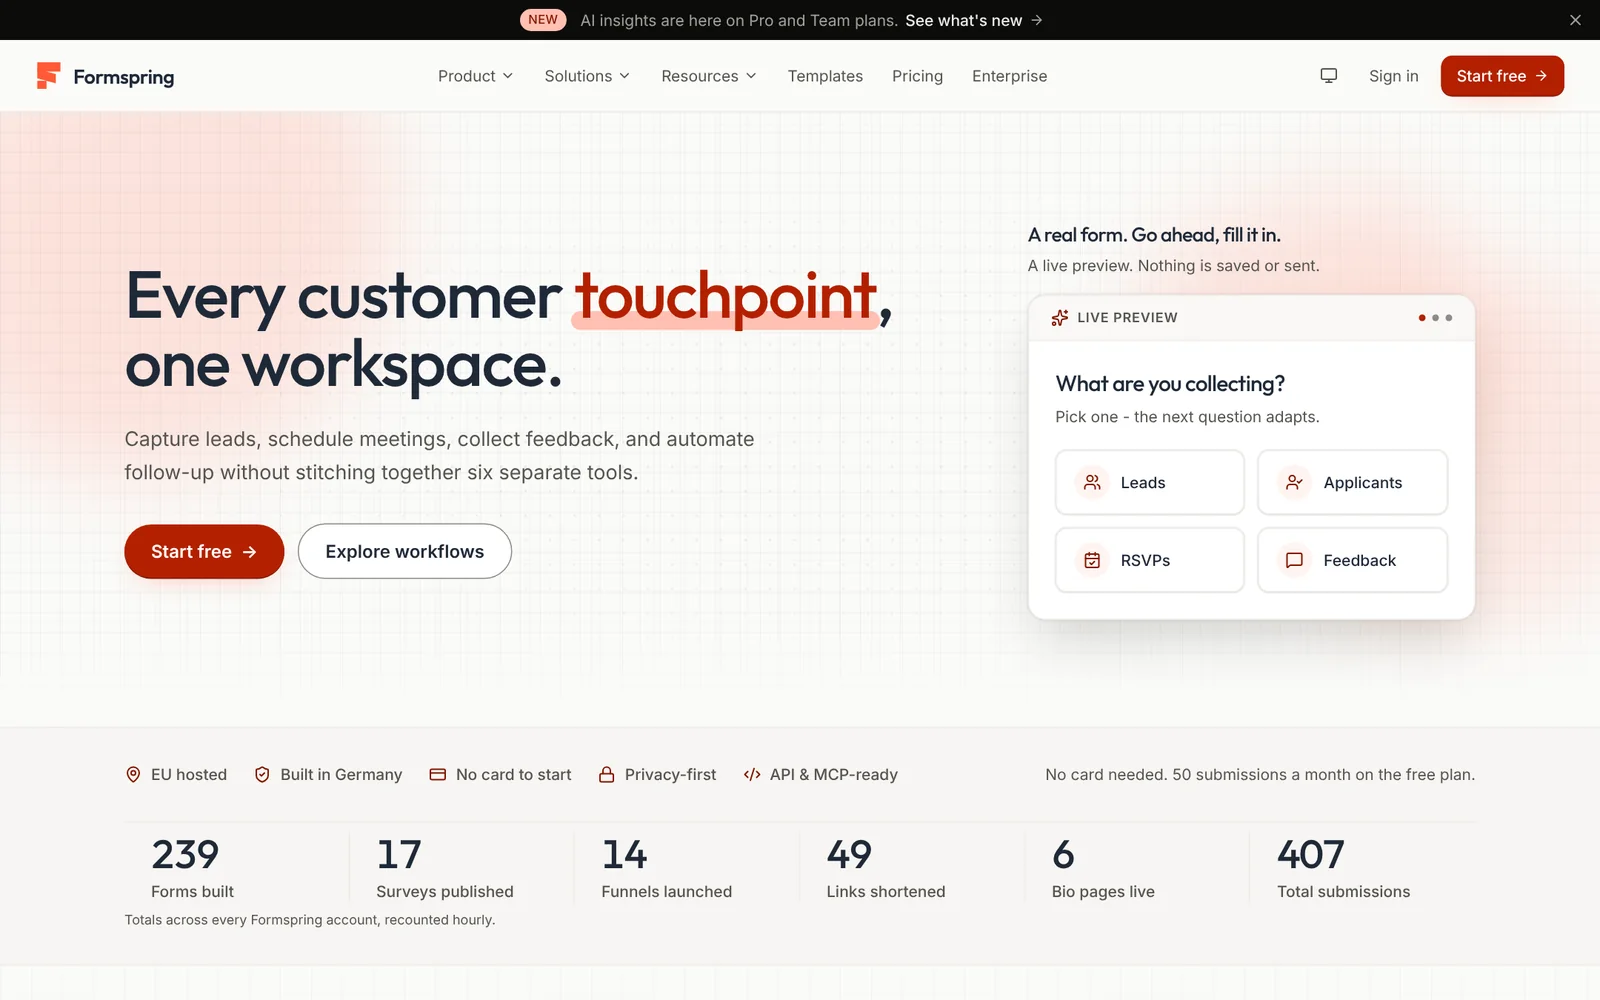Expand the Product menu

(x=476, y=76)
